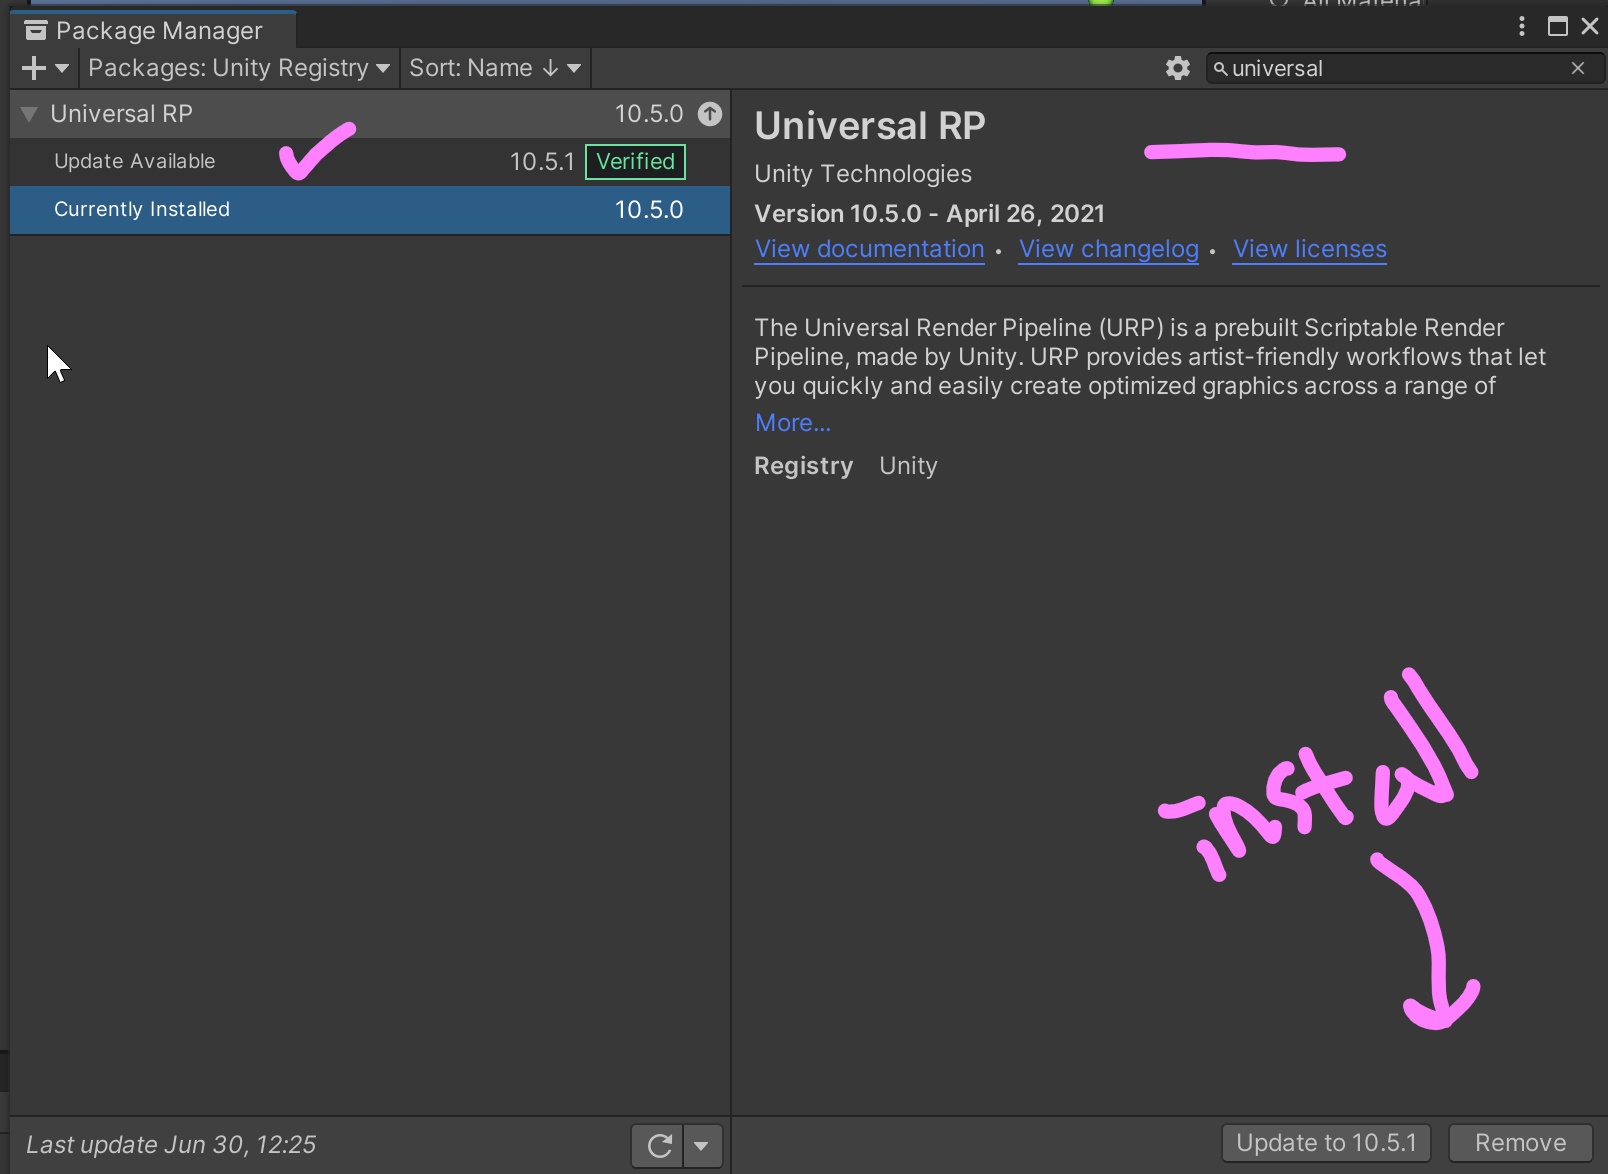Image resolution: width=1608 pixels, height=1174 pixels.
Task: Open the Packages: Unity Registry dropdown
Action: click(239, 68)
